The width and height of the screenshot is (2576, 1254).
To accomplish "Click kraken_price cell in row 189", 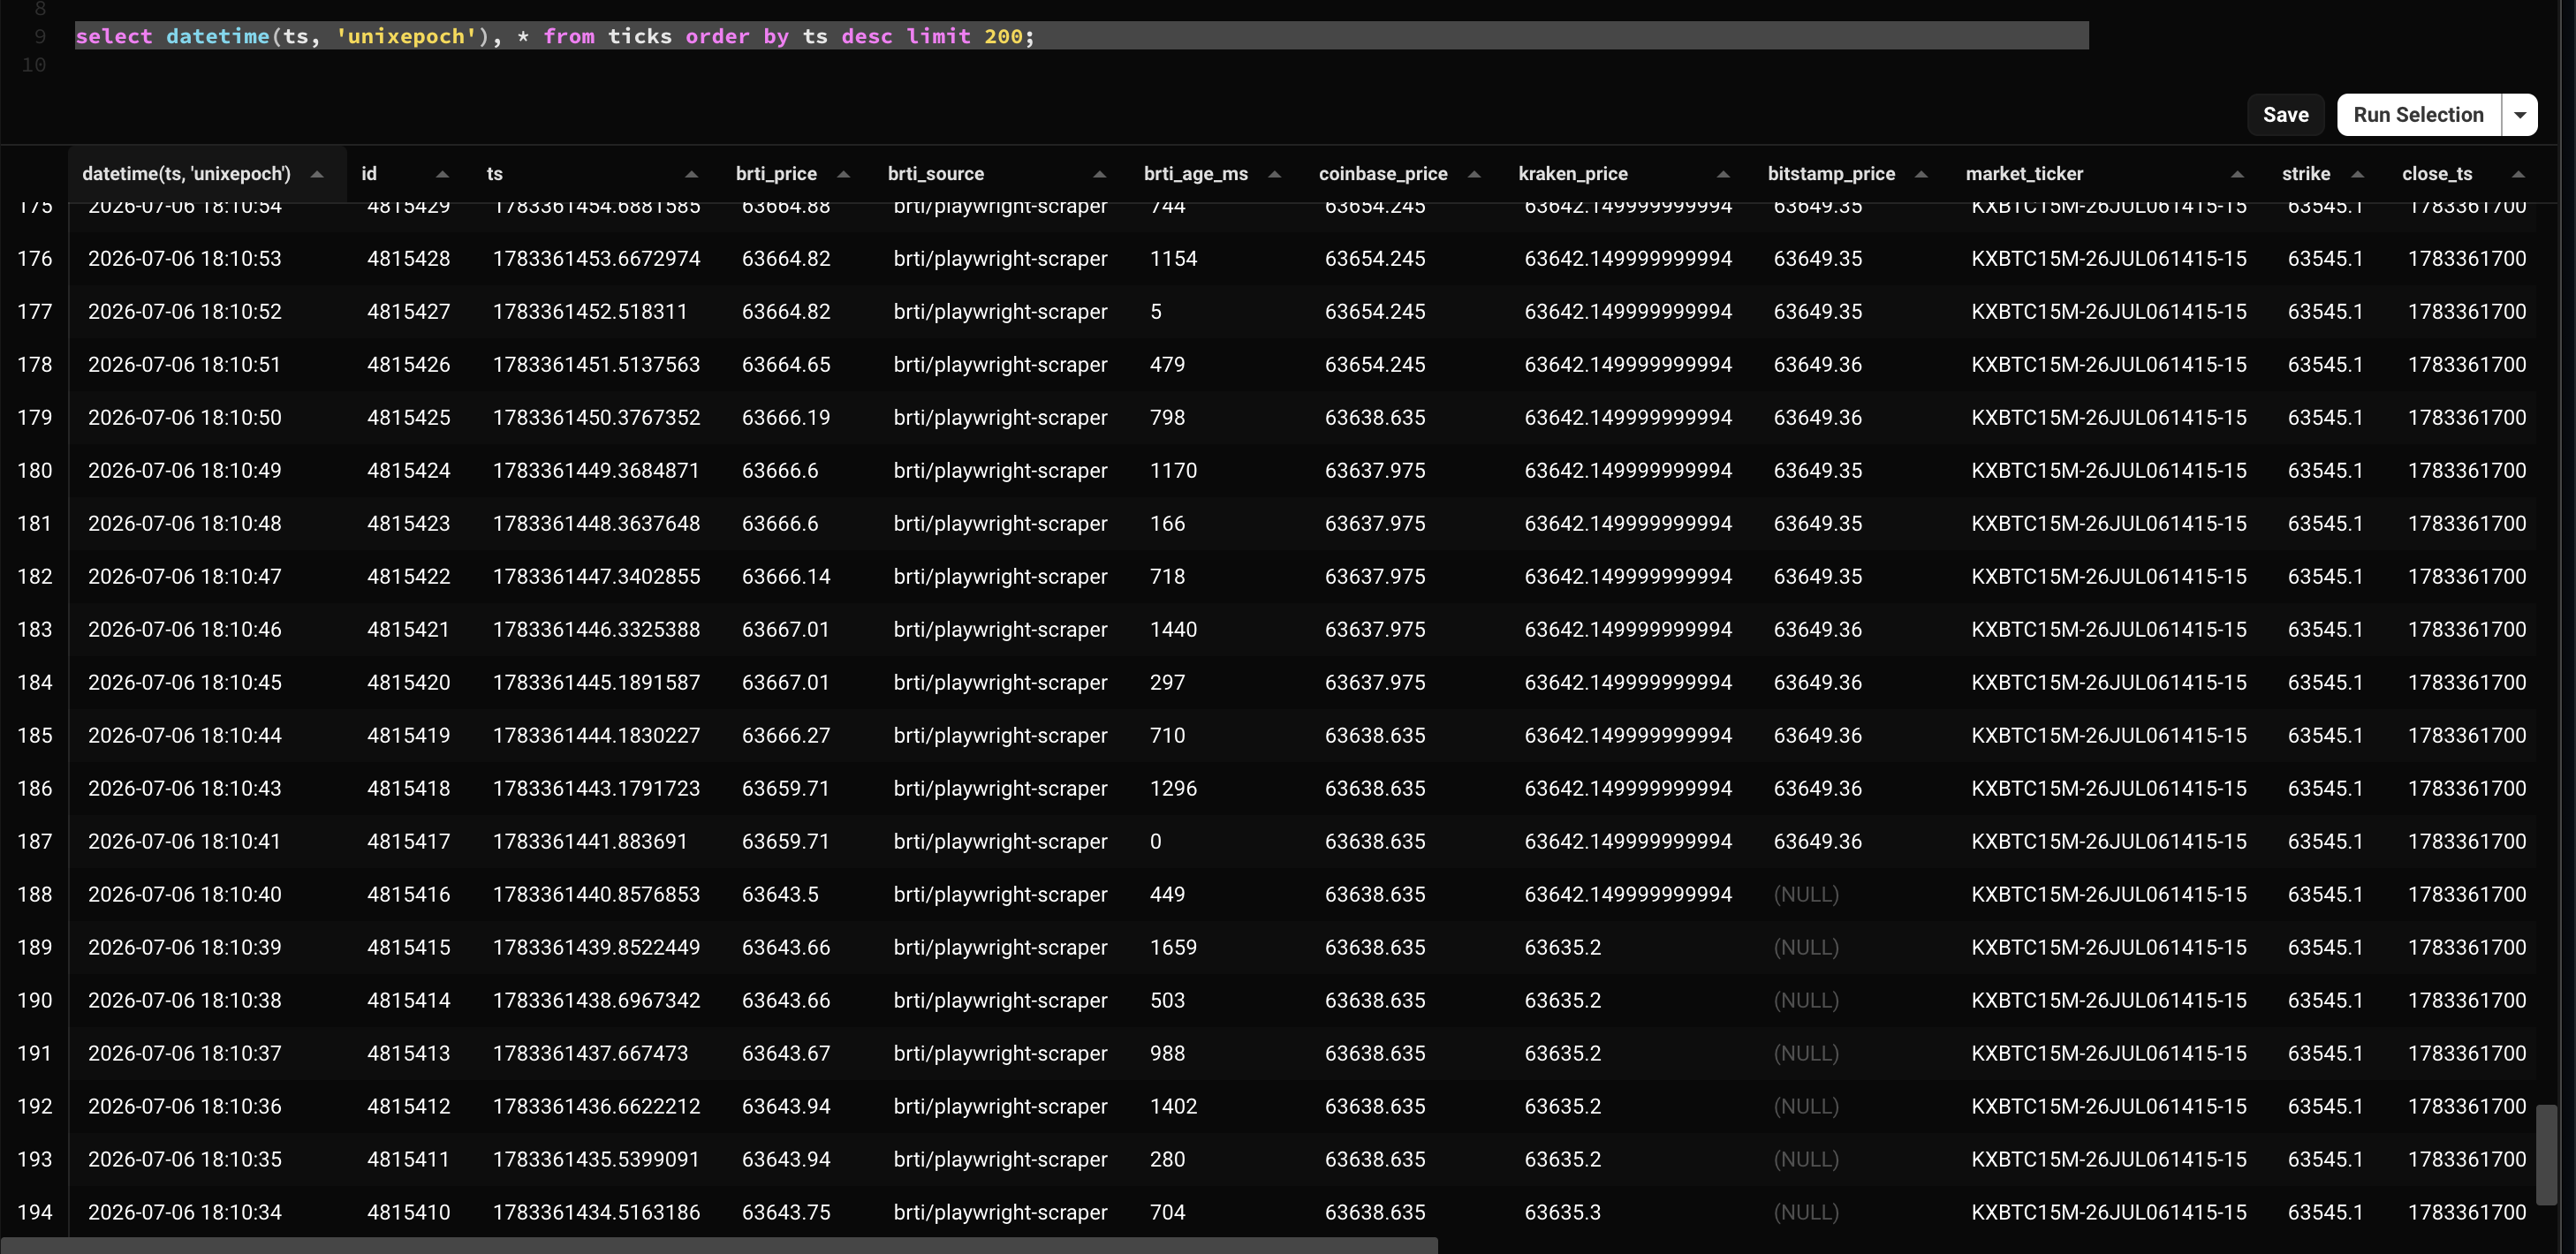I will click(1562, 948).
